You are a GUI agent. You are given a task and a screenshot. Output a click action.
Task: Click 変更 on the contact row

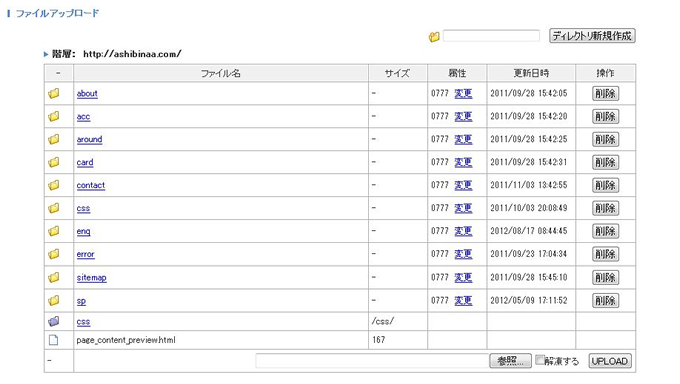pyautogui.click(x=463, y=185)
